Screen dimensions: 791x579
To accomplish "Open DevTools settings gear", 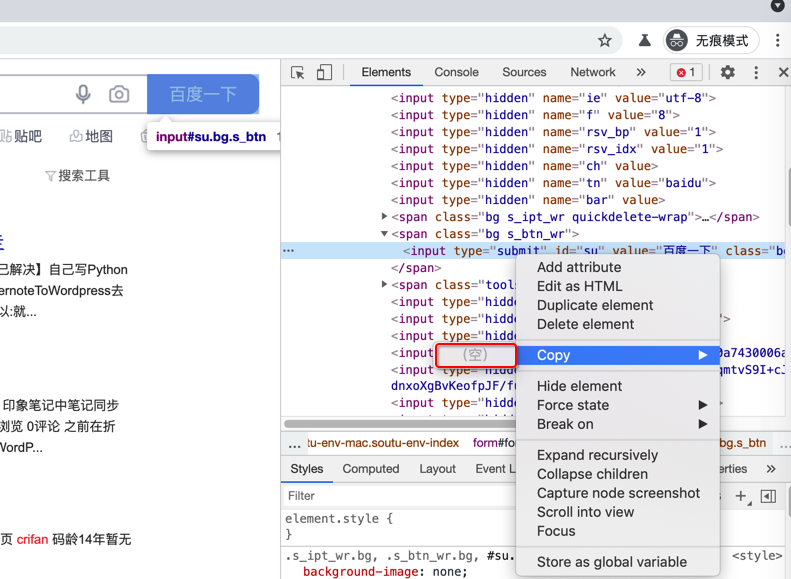I will coord(727,72).
